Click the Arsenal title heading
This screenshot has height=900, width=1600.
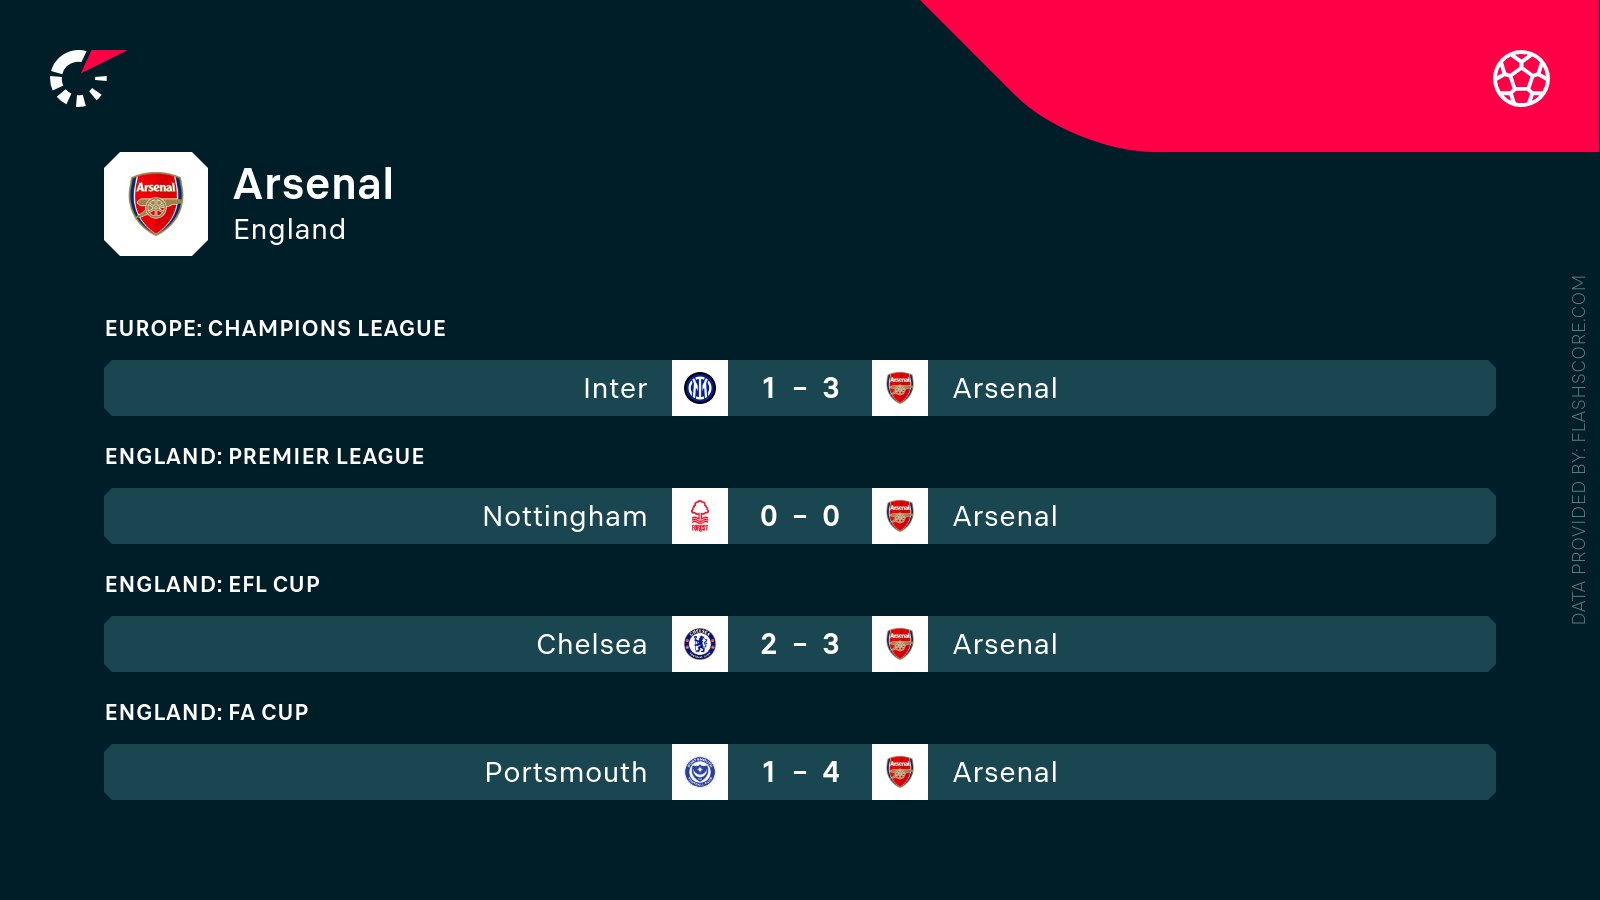pyautogui.click(x=314, y=184)
